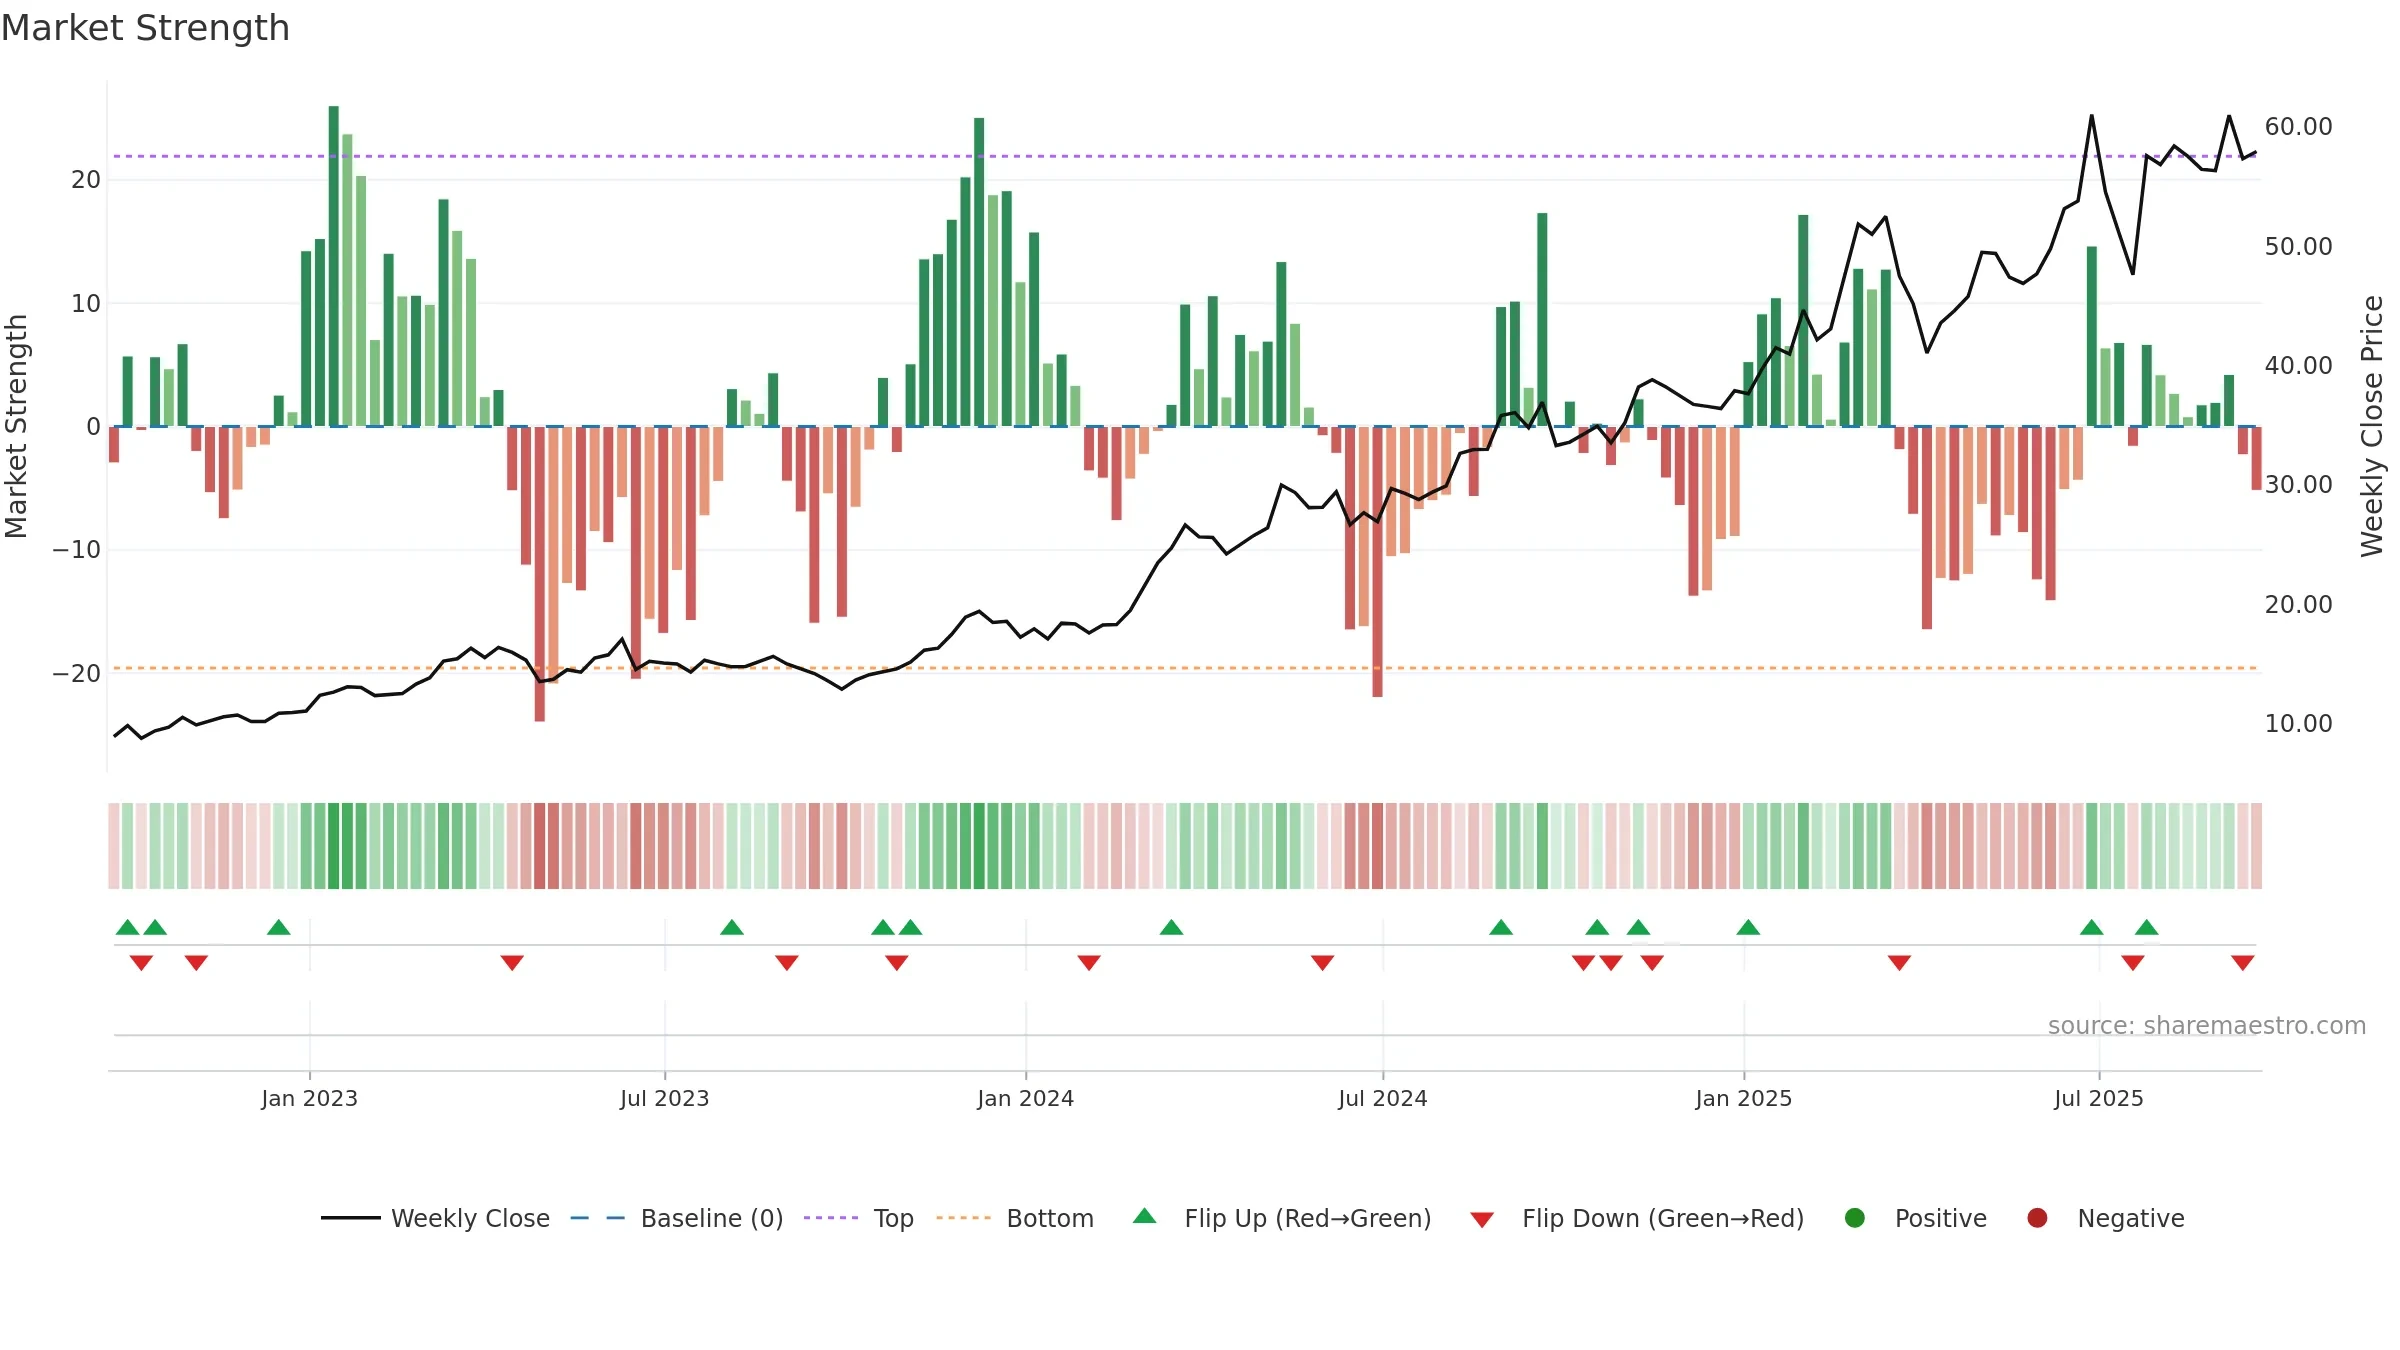
Task: Click the "−10" strength axis tick
Action: [77, 550]
